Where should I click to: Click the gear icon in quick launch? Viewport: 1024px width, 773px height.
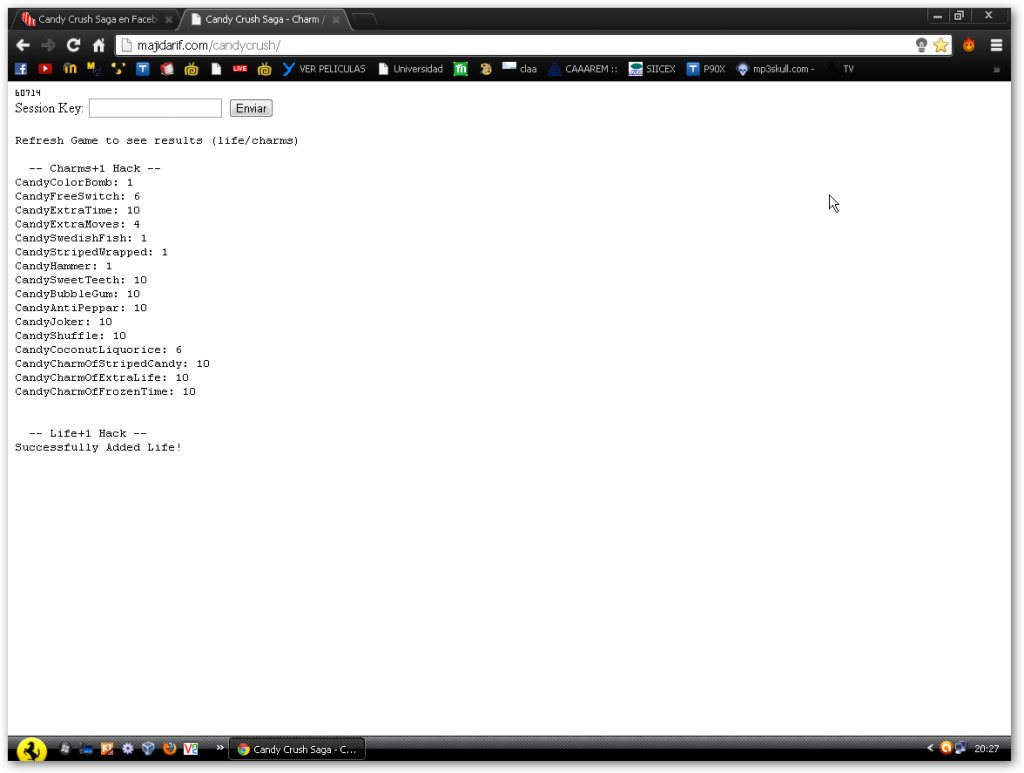[x=127, y=749]
